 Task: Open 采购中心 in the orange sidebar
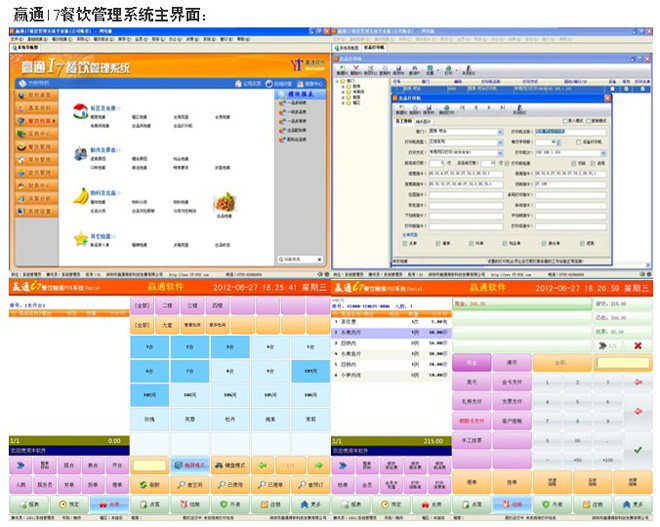click(37, 134)
